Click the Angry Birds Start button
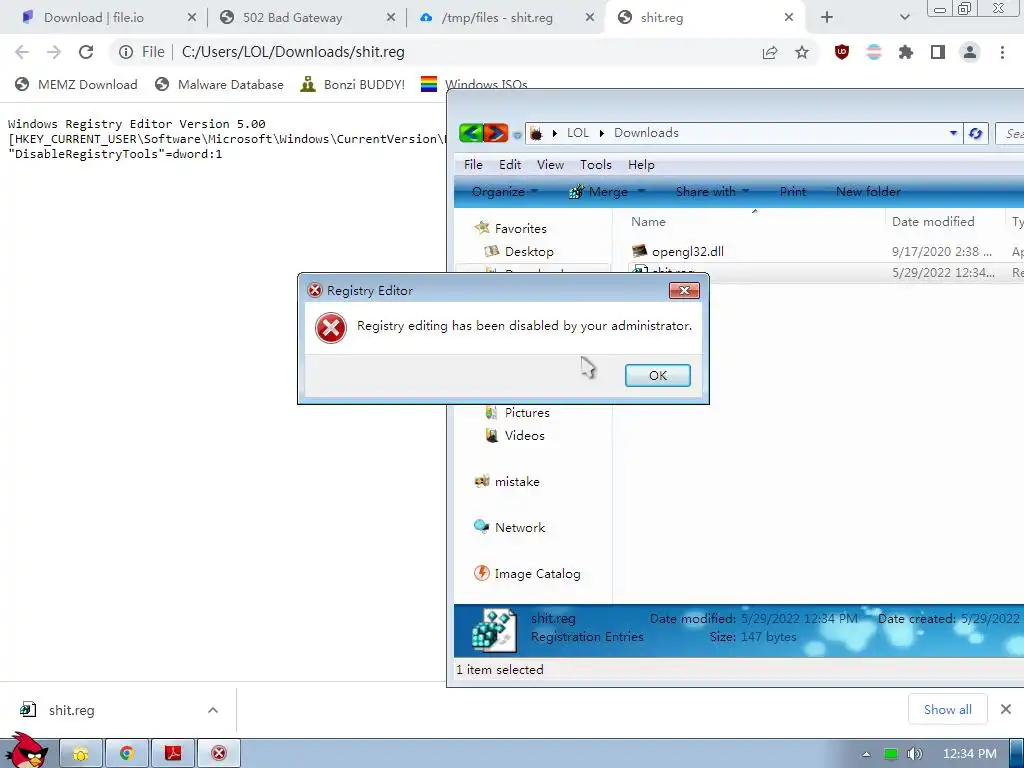 (x=26, y=751)
